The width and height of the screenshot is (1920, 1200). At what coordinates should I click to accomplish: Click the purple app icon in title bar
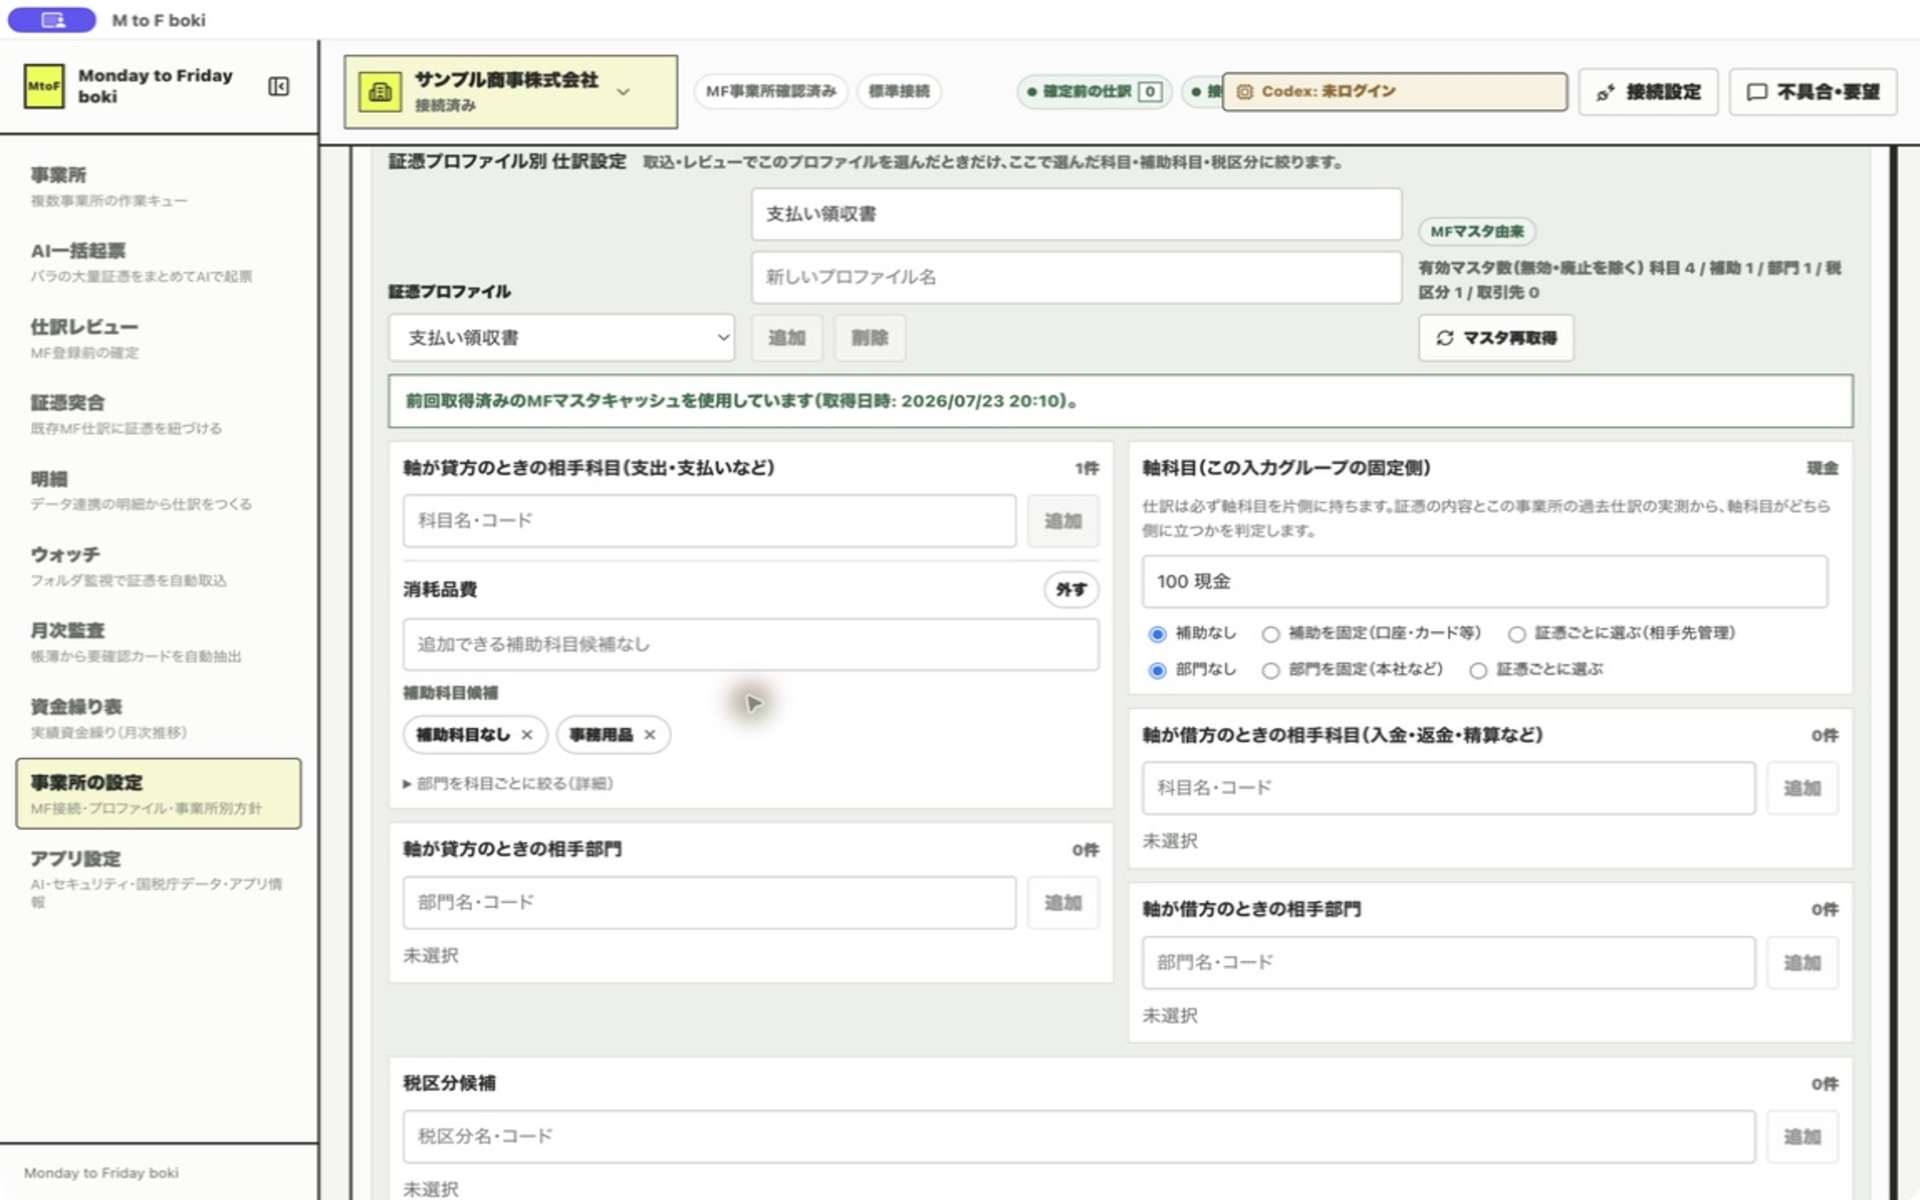pos(52,20)
